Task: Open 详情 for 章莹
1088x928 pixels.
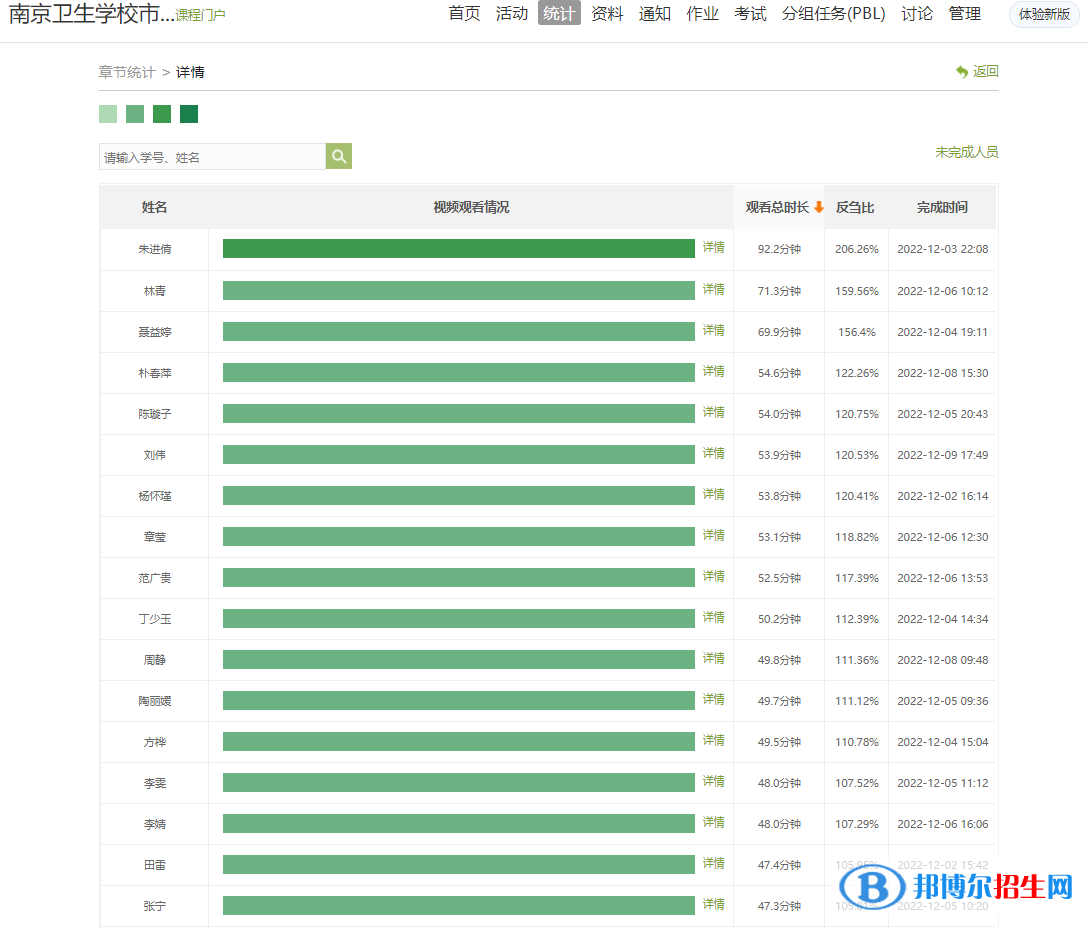Action: (x=713, y=535)
